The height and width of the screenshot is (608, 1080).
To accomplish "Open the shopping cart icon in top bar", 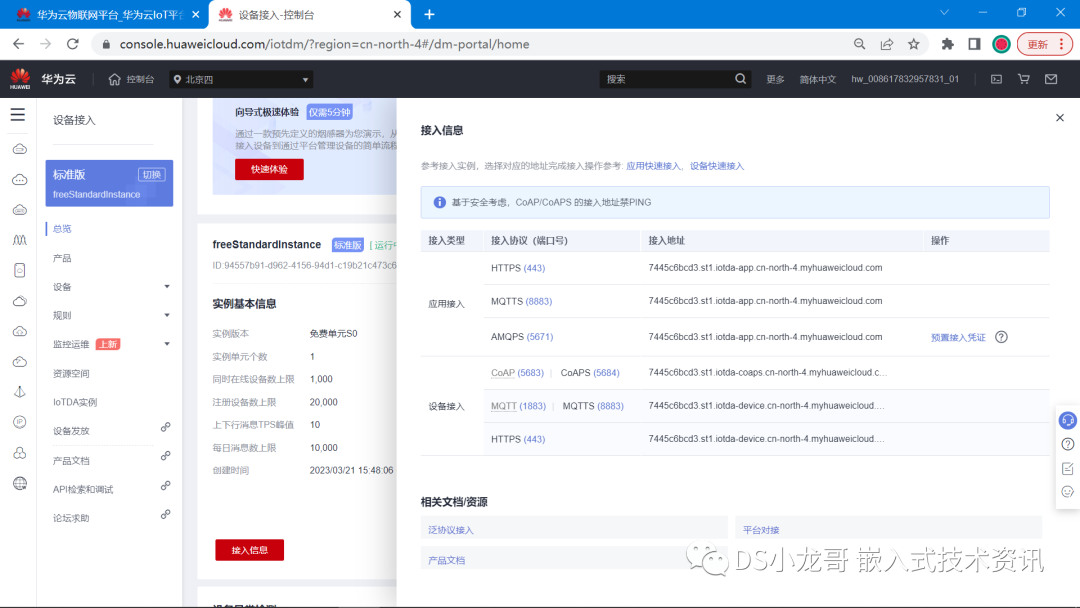I will pos(1023,78).
